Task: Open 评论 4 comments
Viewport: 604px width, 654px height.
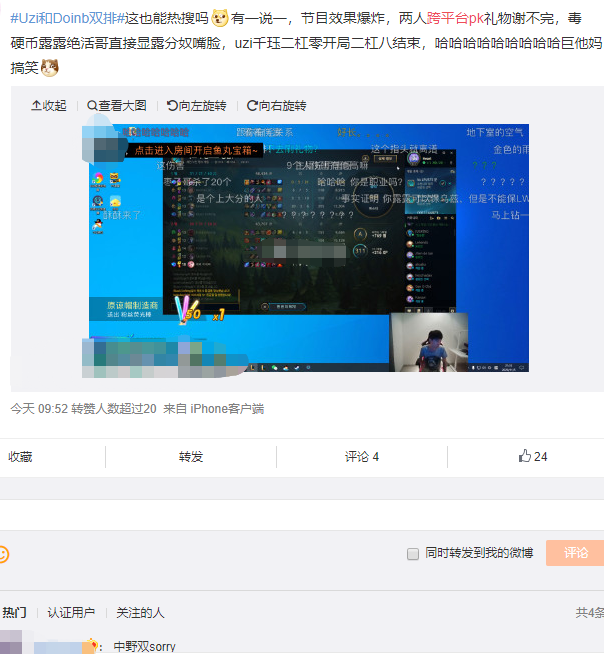Action: [362, 457]
